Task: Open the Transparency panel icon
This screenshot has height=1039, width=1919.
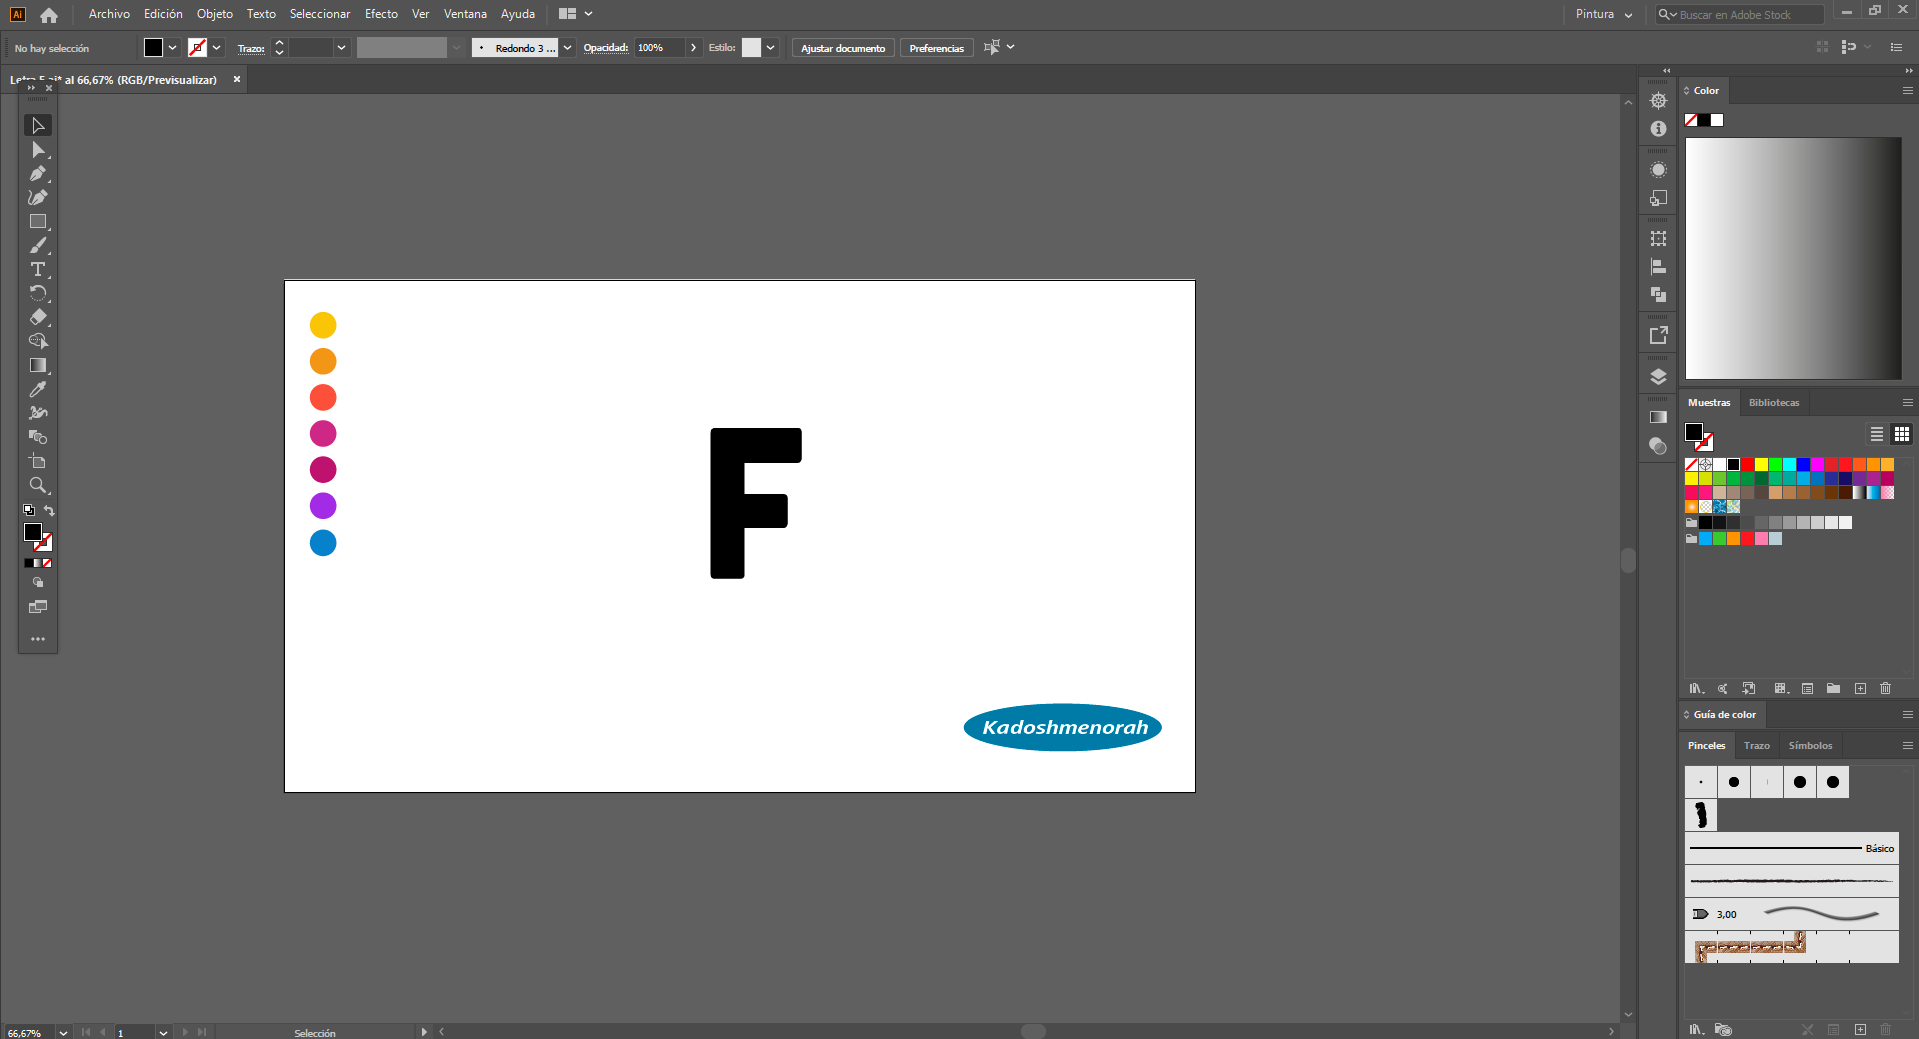Action: pyautogui.click(x=1658, y=446)
